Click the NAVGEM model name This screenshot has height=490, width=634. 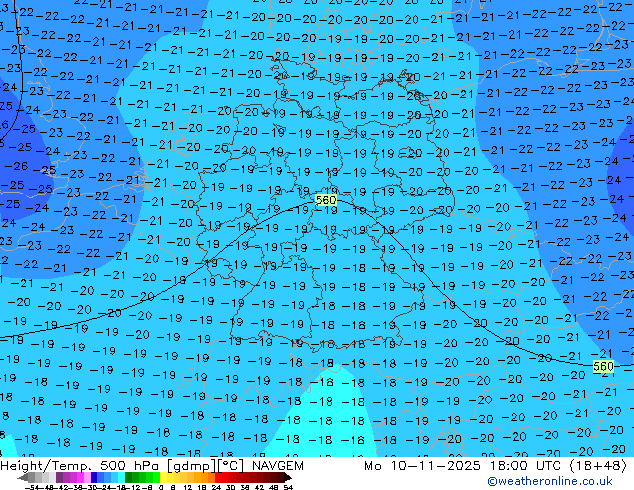278,466
